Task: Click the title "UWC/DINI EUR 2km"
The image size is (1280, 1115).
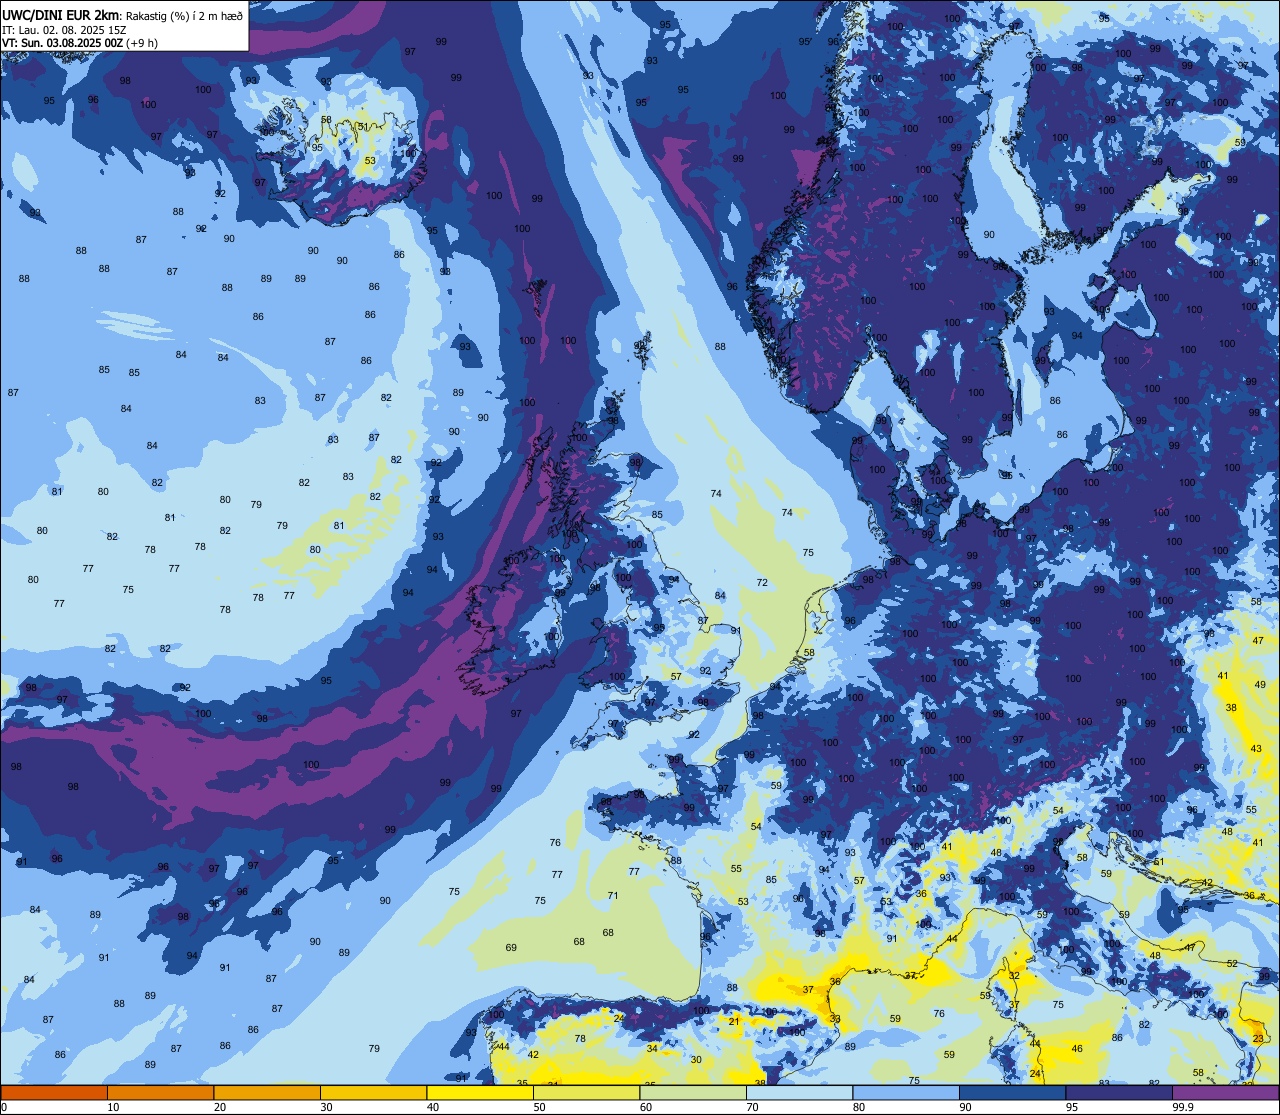Action: [61, 15]
